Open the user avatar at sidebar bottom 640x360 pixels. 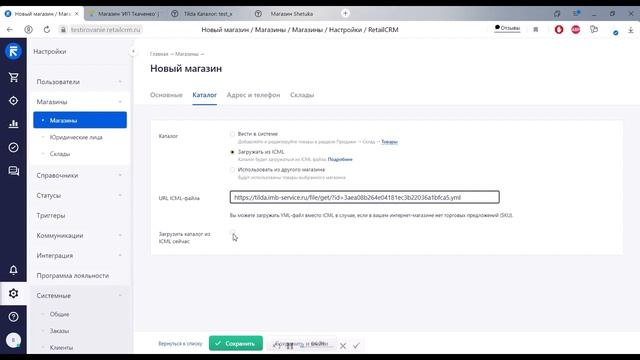coord(13,340)
